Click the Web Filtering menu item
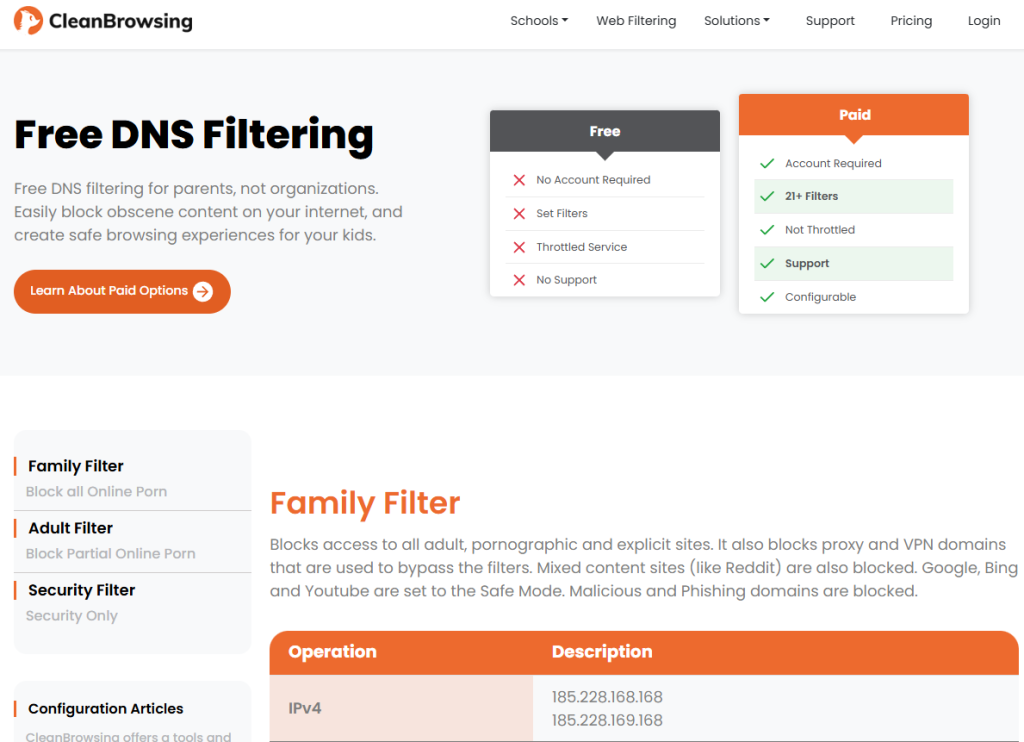The image size is (1024, 742). click(636, 20)
